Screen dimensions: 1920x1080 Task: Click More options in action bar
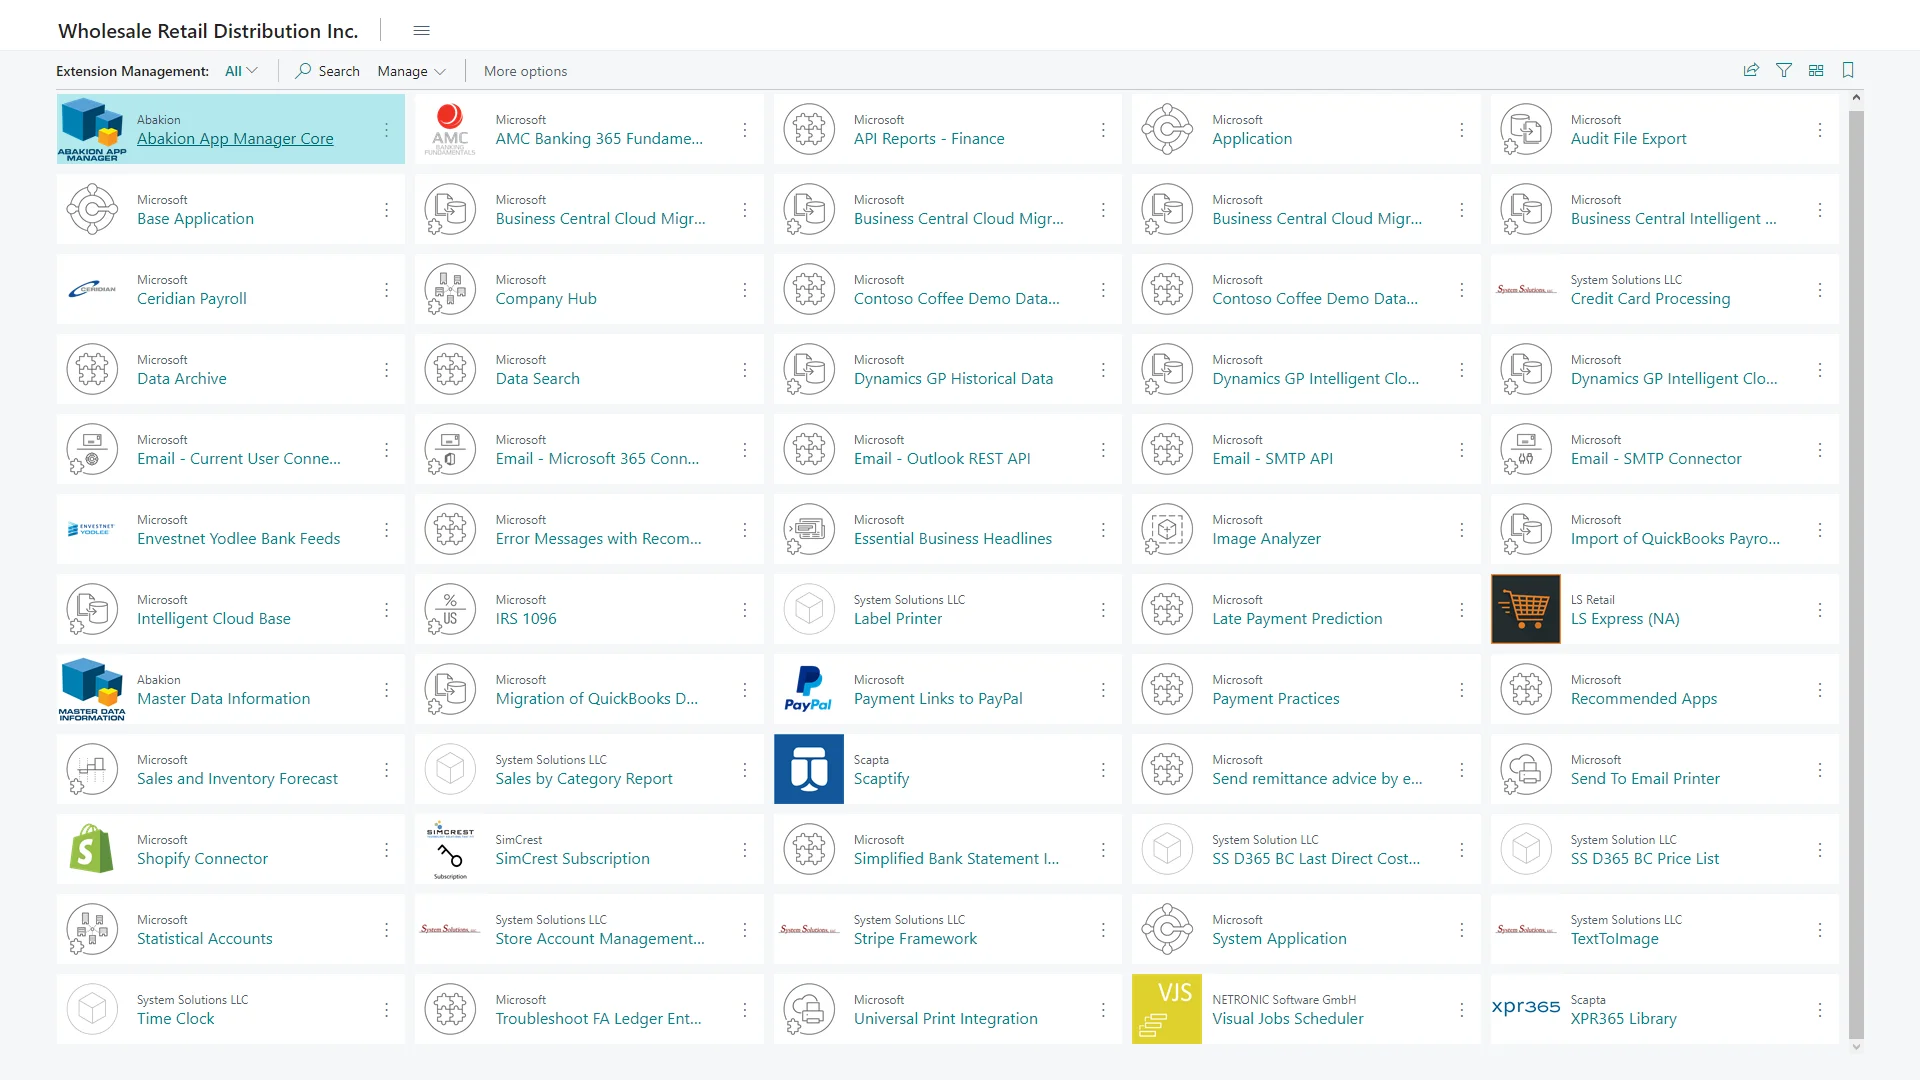pyautogui.click(x=525, y=71)
